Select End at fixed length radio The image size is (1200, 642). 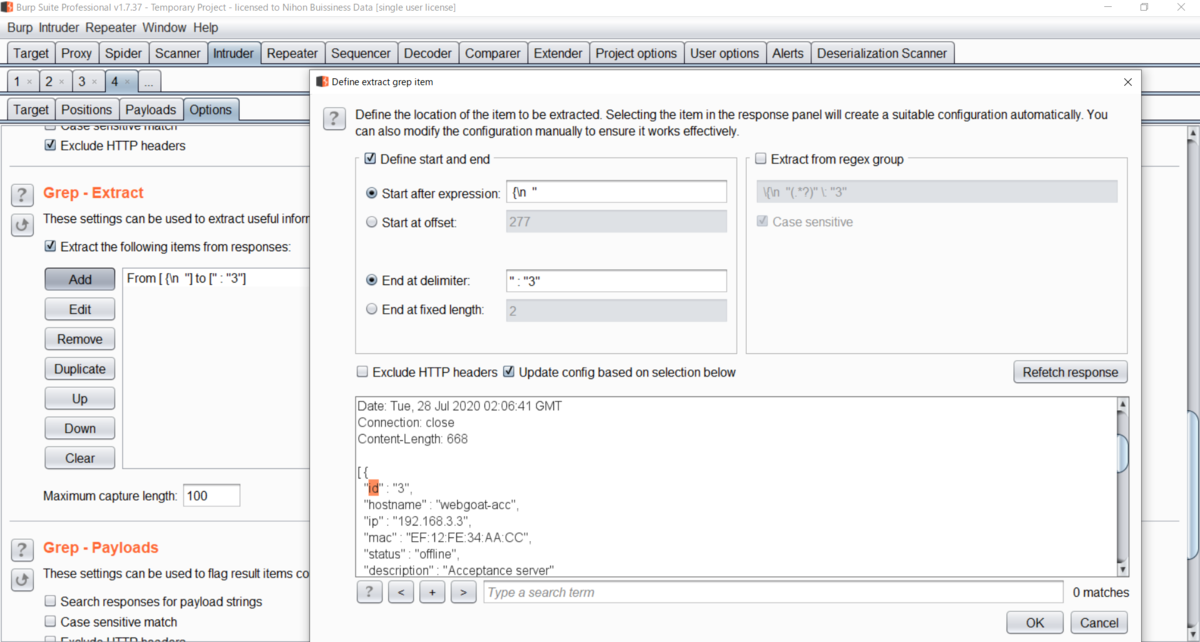tap(372, 310)
